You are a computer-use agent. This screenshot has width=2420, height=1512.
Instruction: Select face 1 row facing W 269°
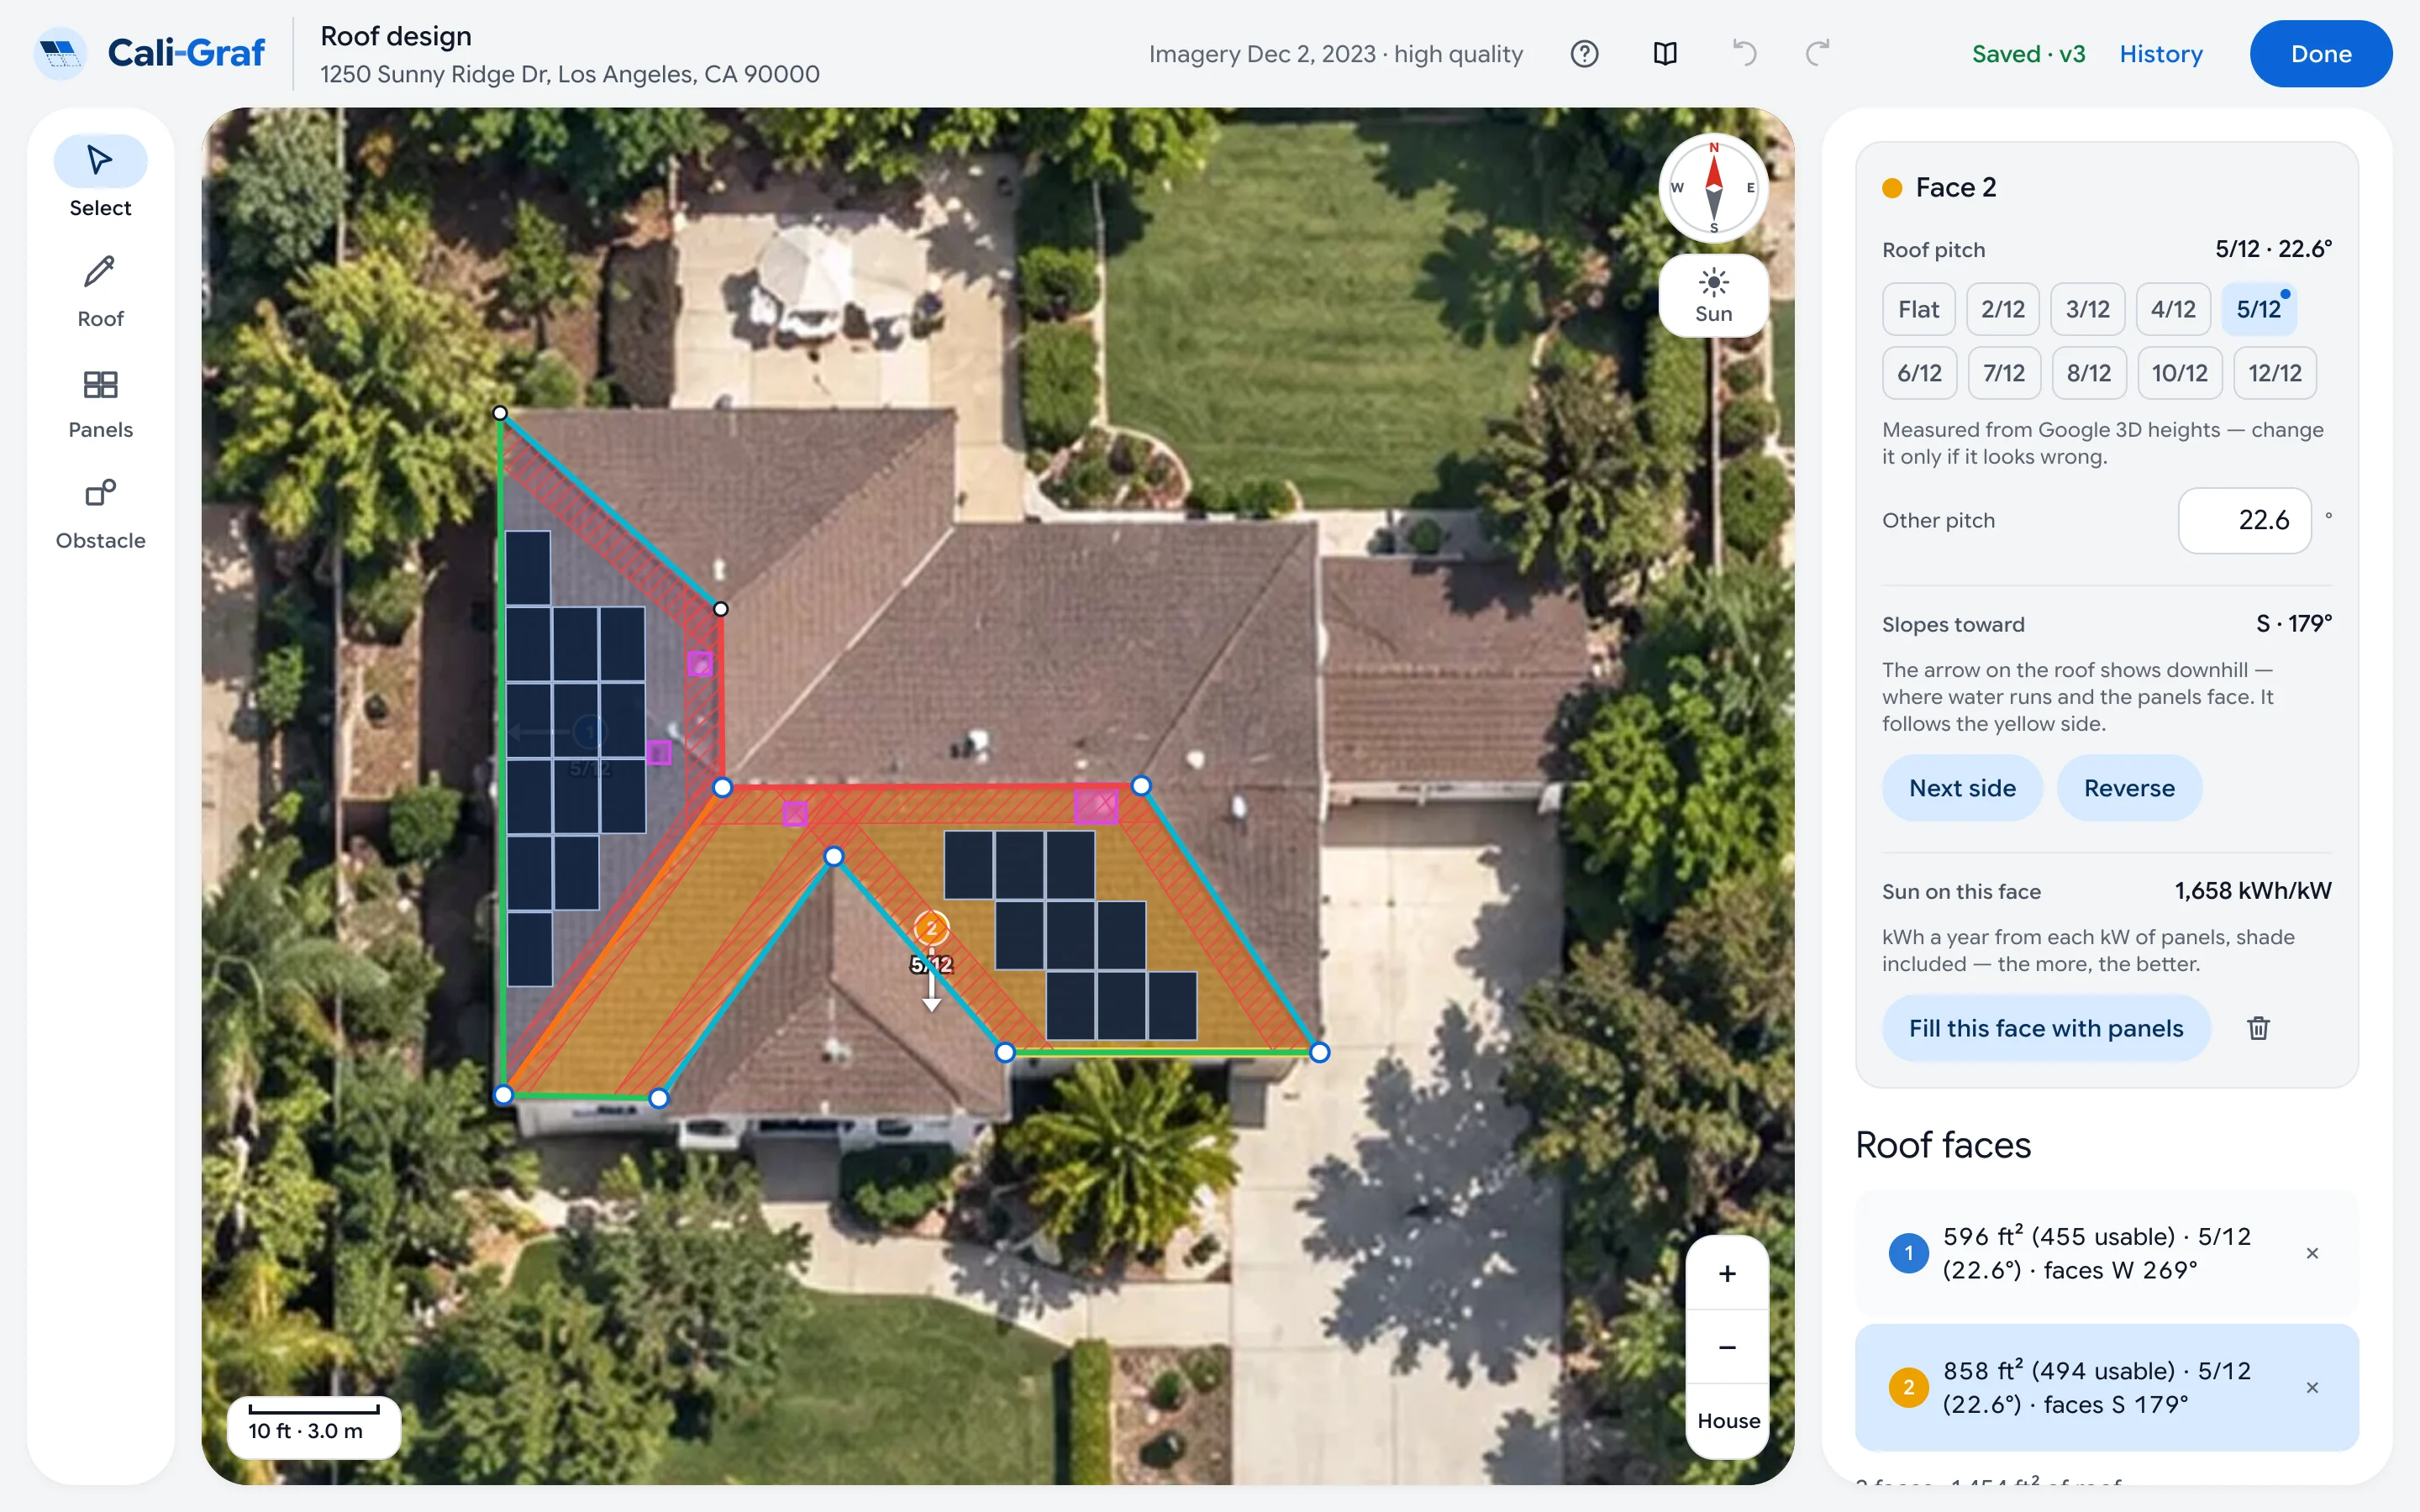[2106, 1253]
